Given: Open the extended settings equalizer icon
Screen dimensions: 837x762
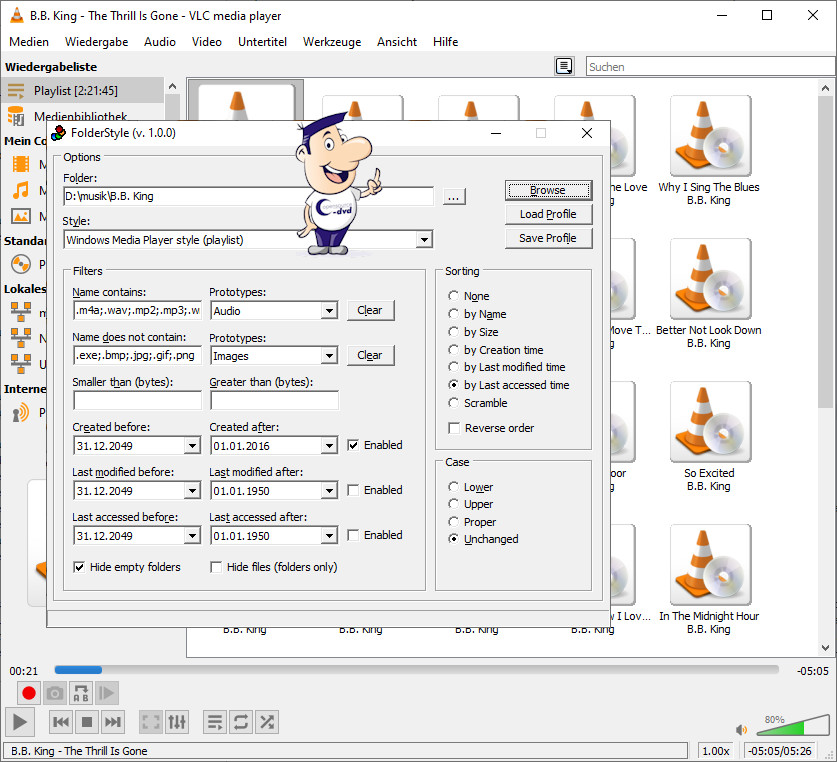Looking at the screenshot, I should pos(176,721).
